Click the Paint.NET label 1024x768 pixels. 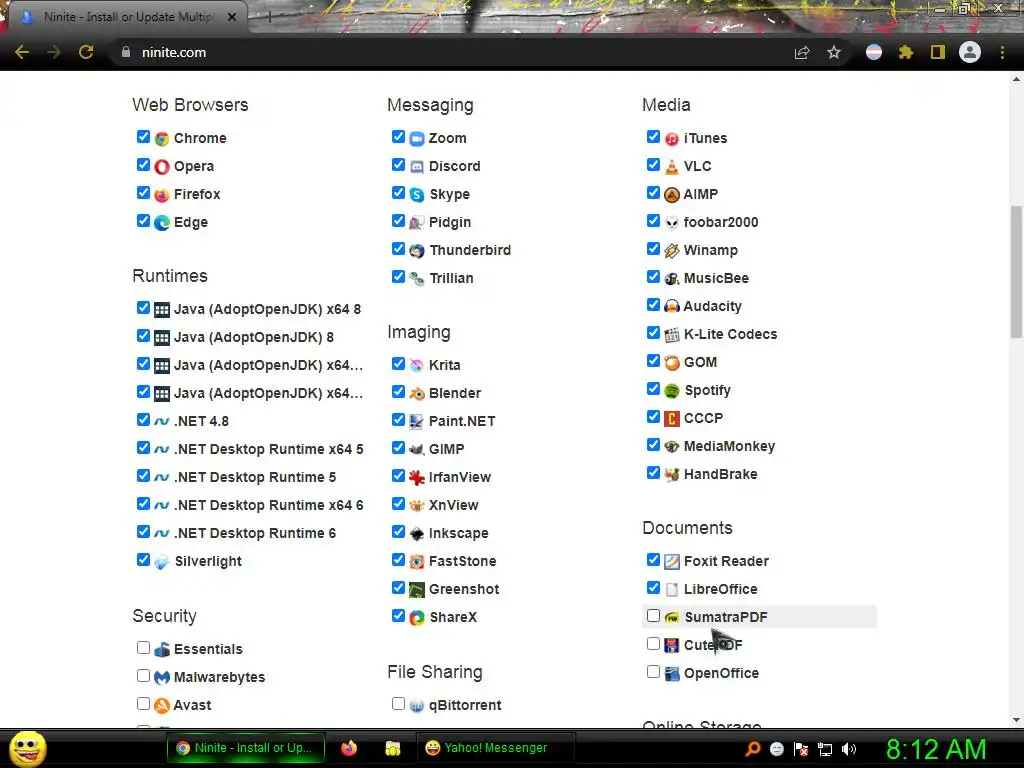pos(462,421)
